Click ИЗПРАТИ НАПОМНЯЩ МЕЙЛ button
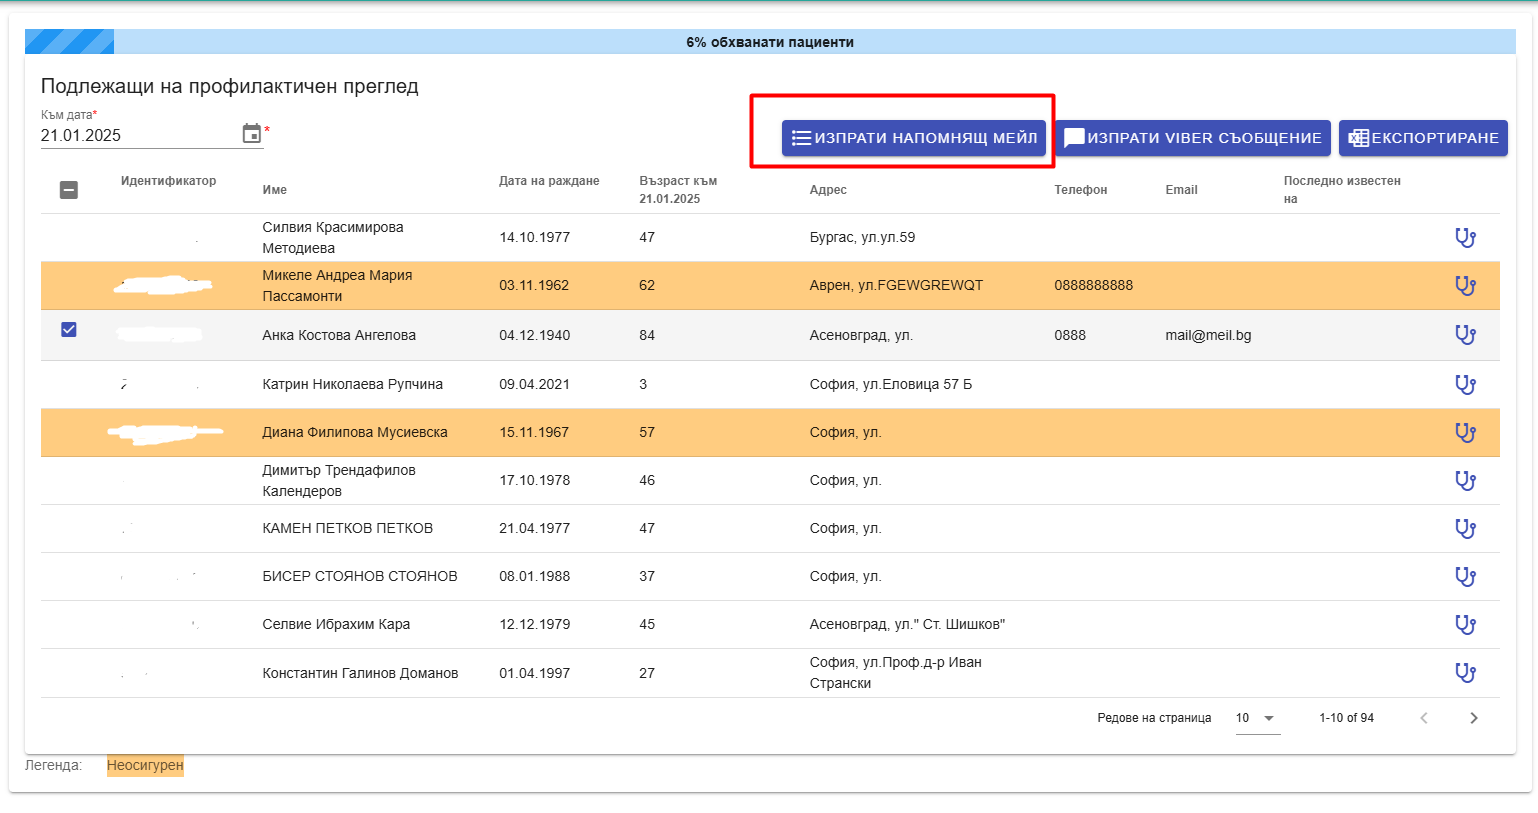This screenshot has width=1538, height=813. point(914,138)
